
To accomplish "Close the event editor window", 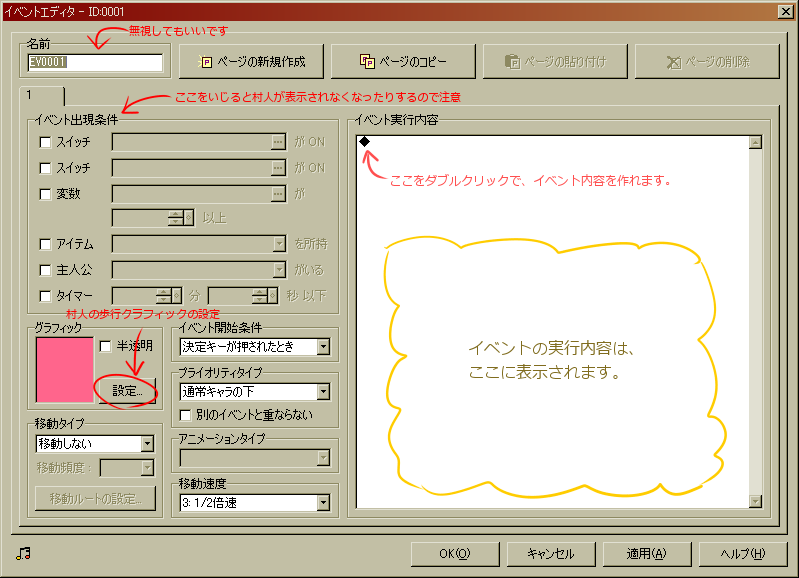I will coord(785,11).
